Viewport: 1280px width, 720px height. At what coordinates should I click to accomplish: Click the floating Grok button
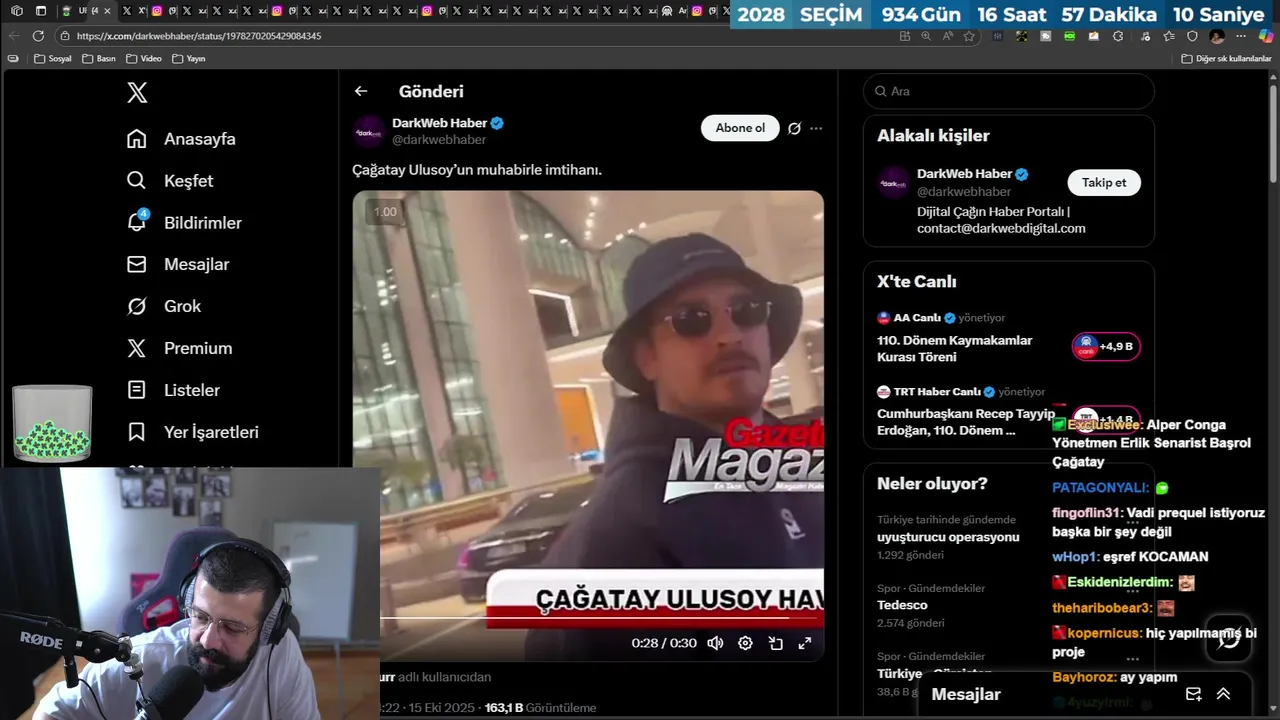(x=1229, y=639)
